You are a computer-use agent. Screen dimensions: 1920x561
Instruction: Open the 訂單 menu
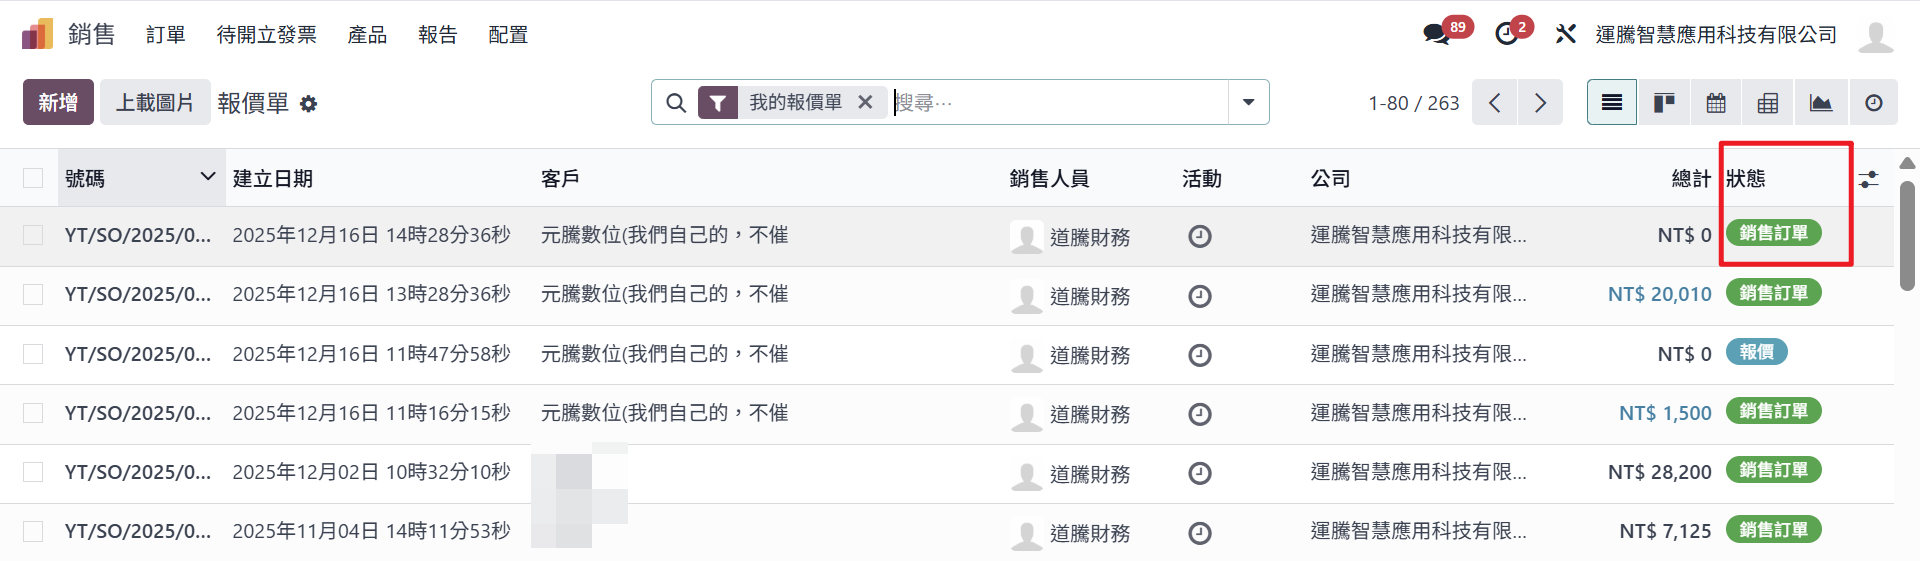click(166, 35)
